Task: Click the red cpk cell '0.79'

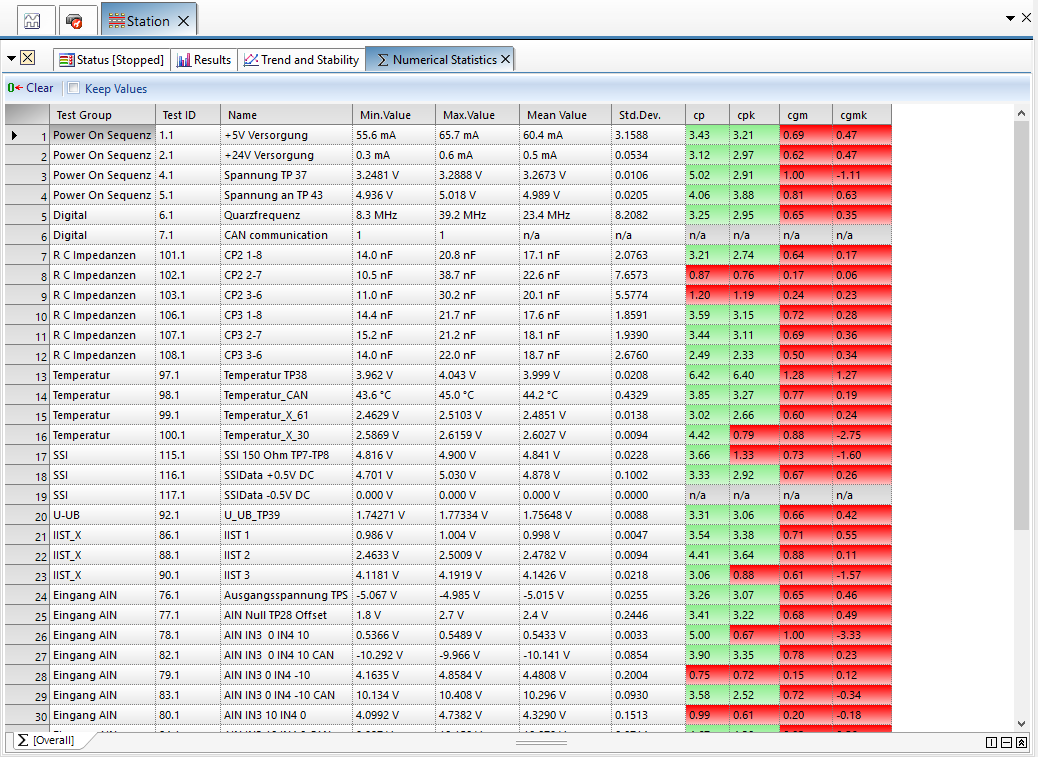Action: point(754,435)
